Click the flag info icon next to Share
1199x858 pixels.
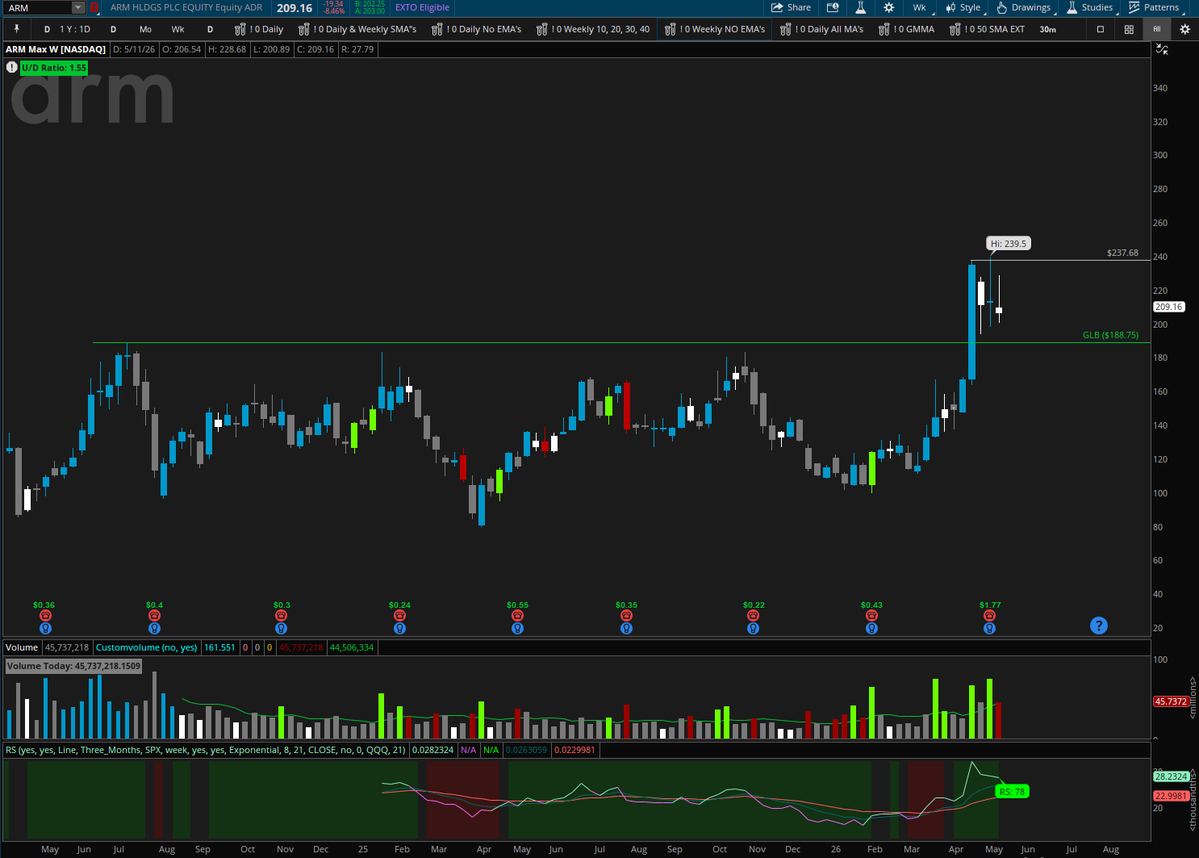click(833, 8)
